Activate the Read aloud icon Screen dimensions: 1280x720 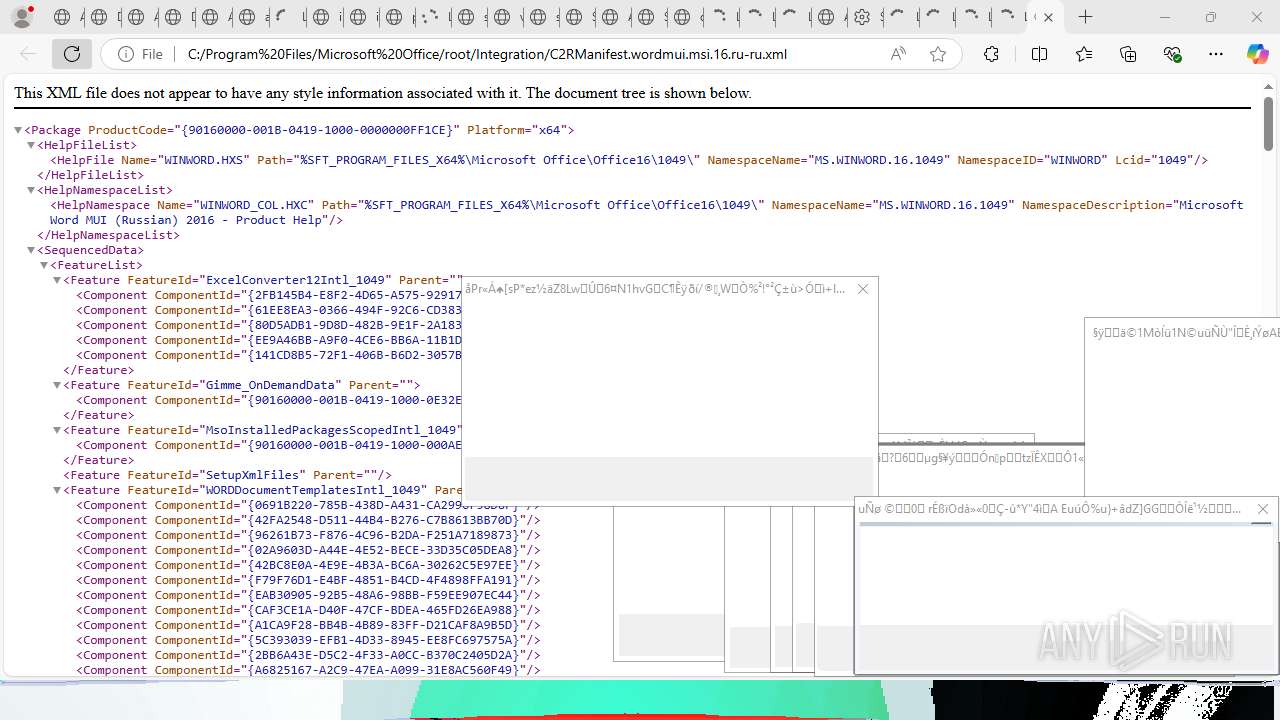pyautogui.click(x=898, y=54)
